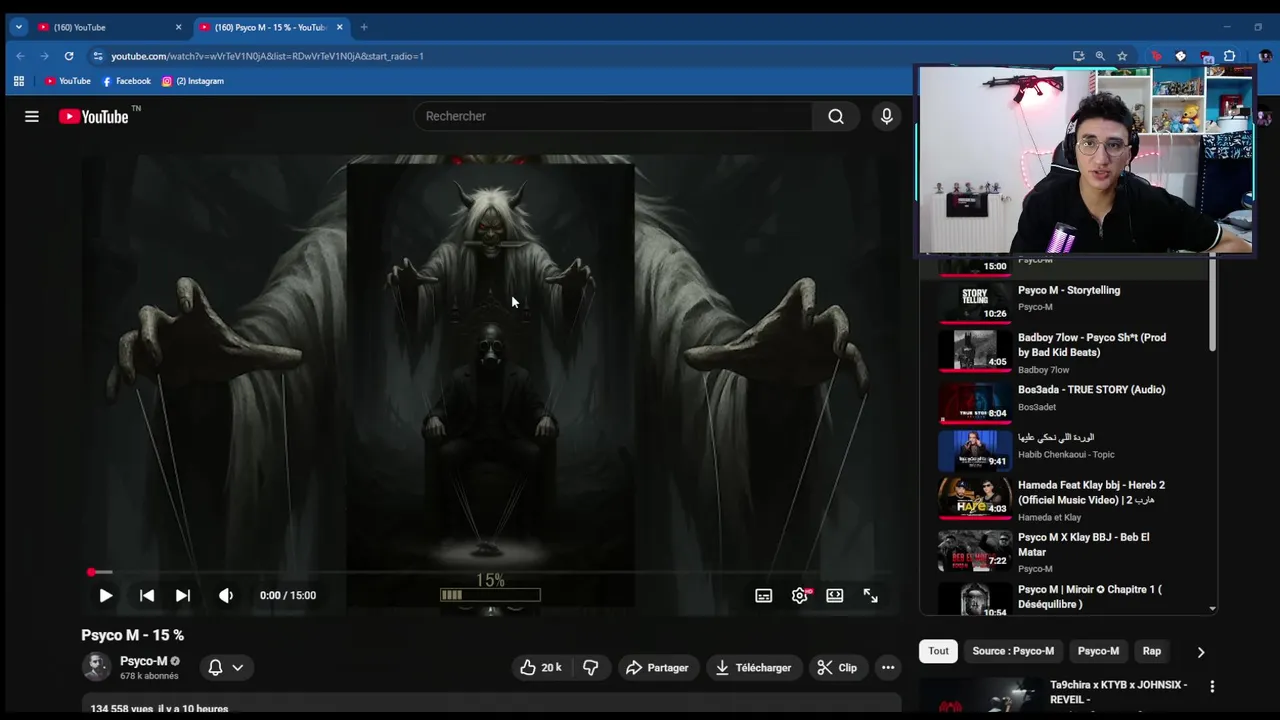Viewport: 1280px width, 720px height.
Task: Open the Psyco-M channel avatar
Action: [x=96, y=667]
